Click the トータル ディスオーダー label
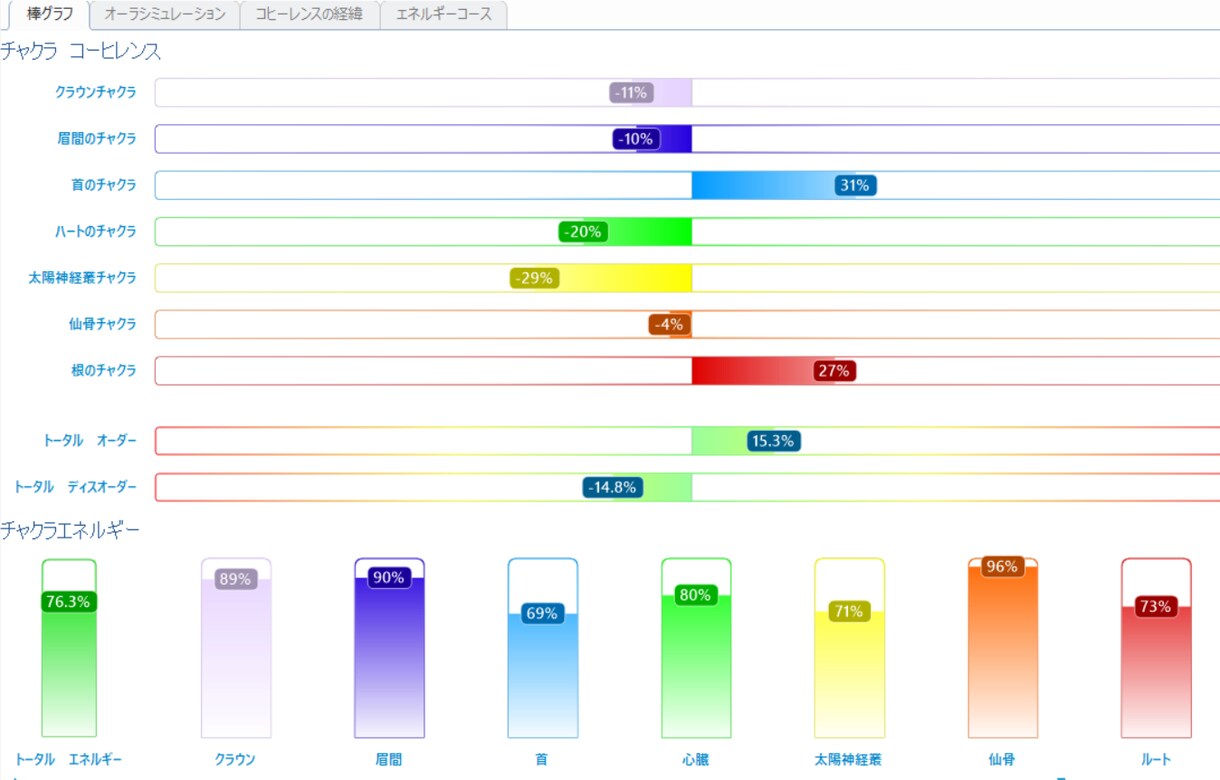 pos(75,487)
